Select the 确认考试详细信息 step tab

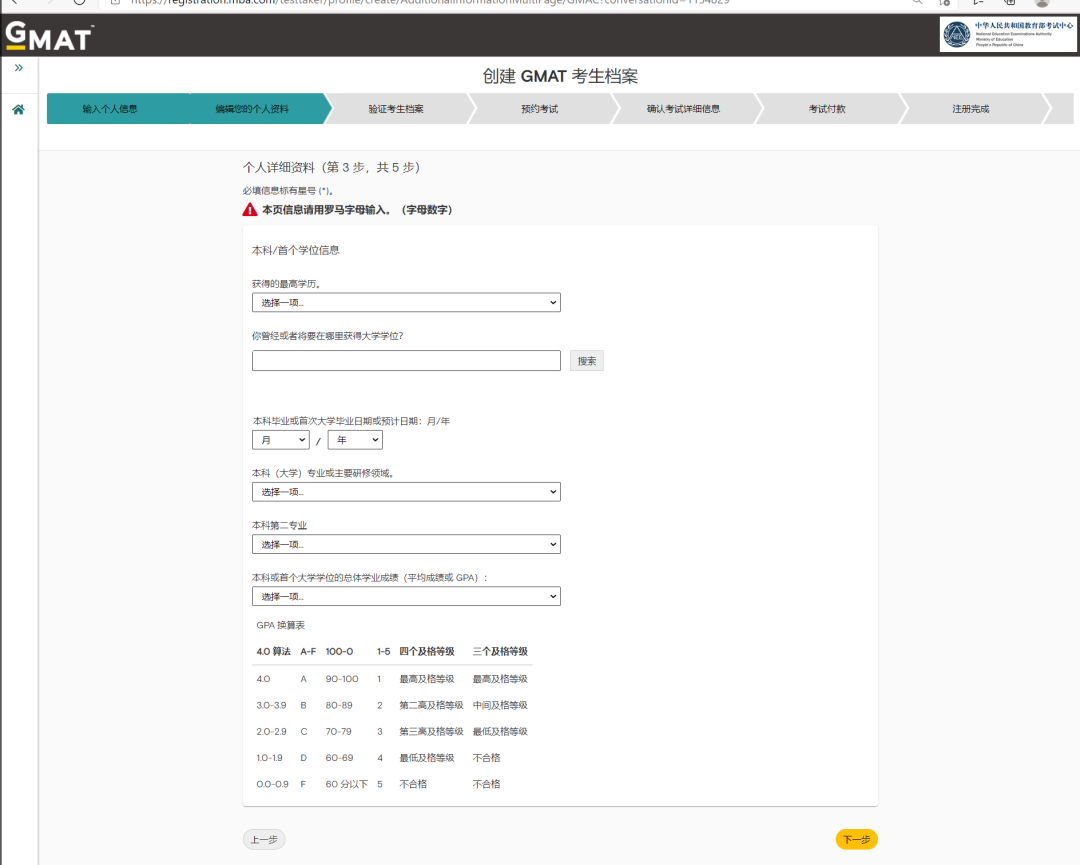click(x=683, y=109)
